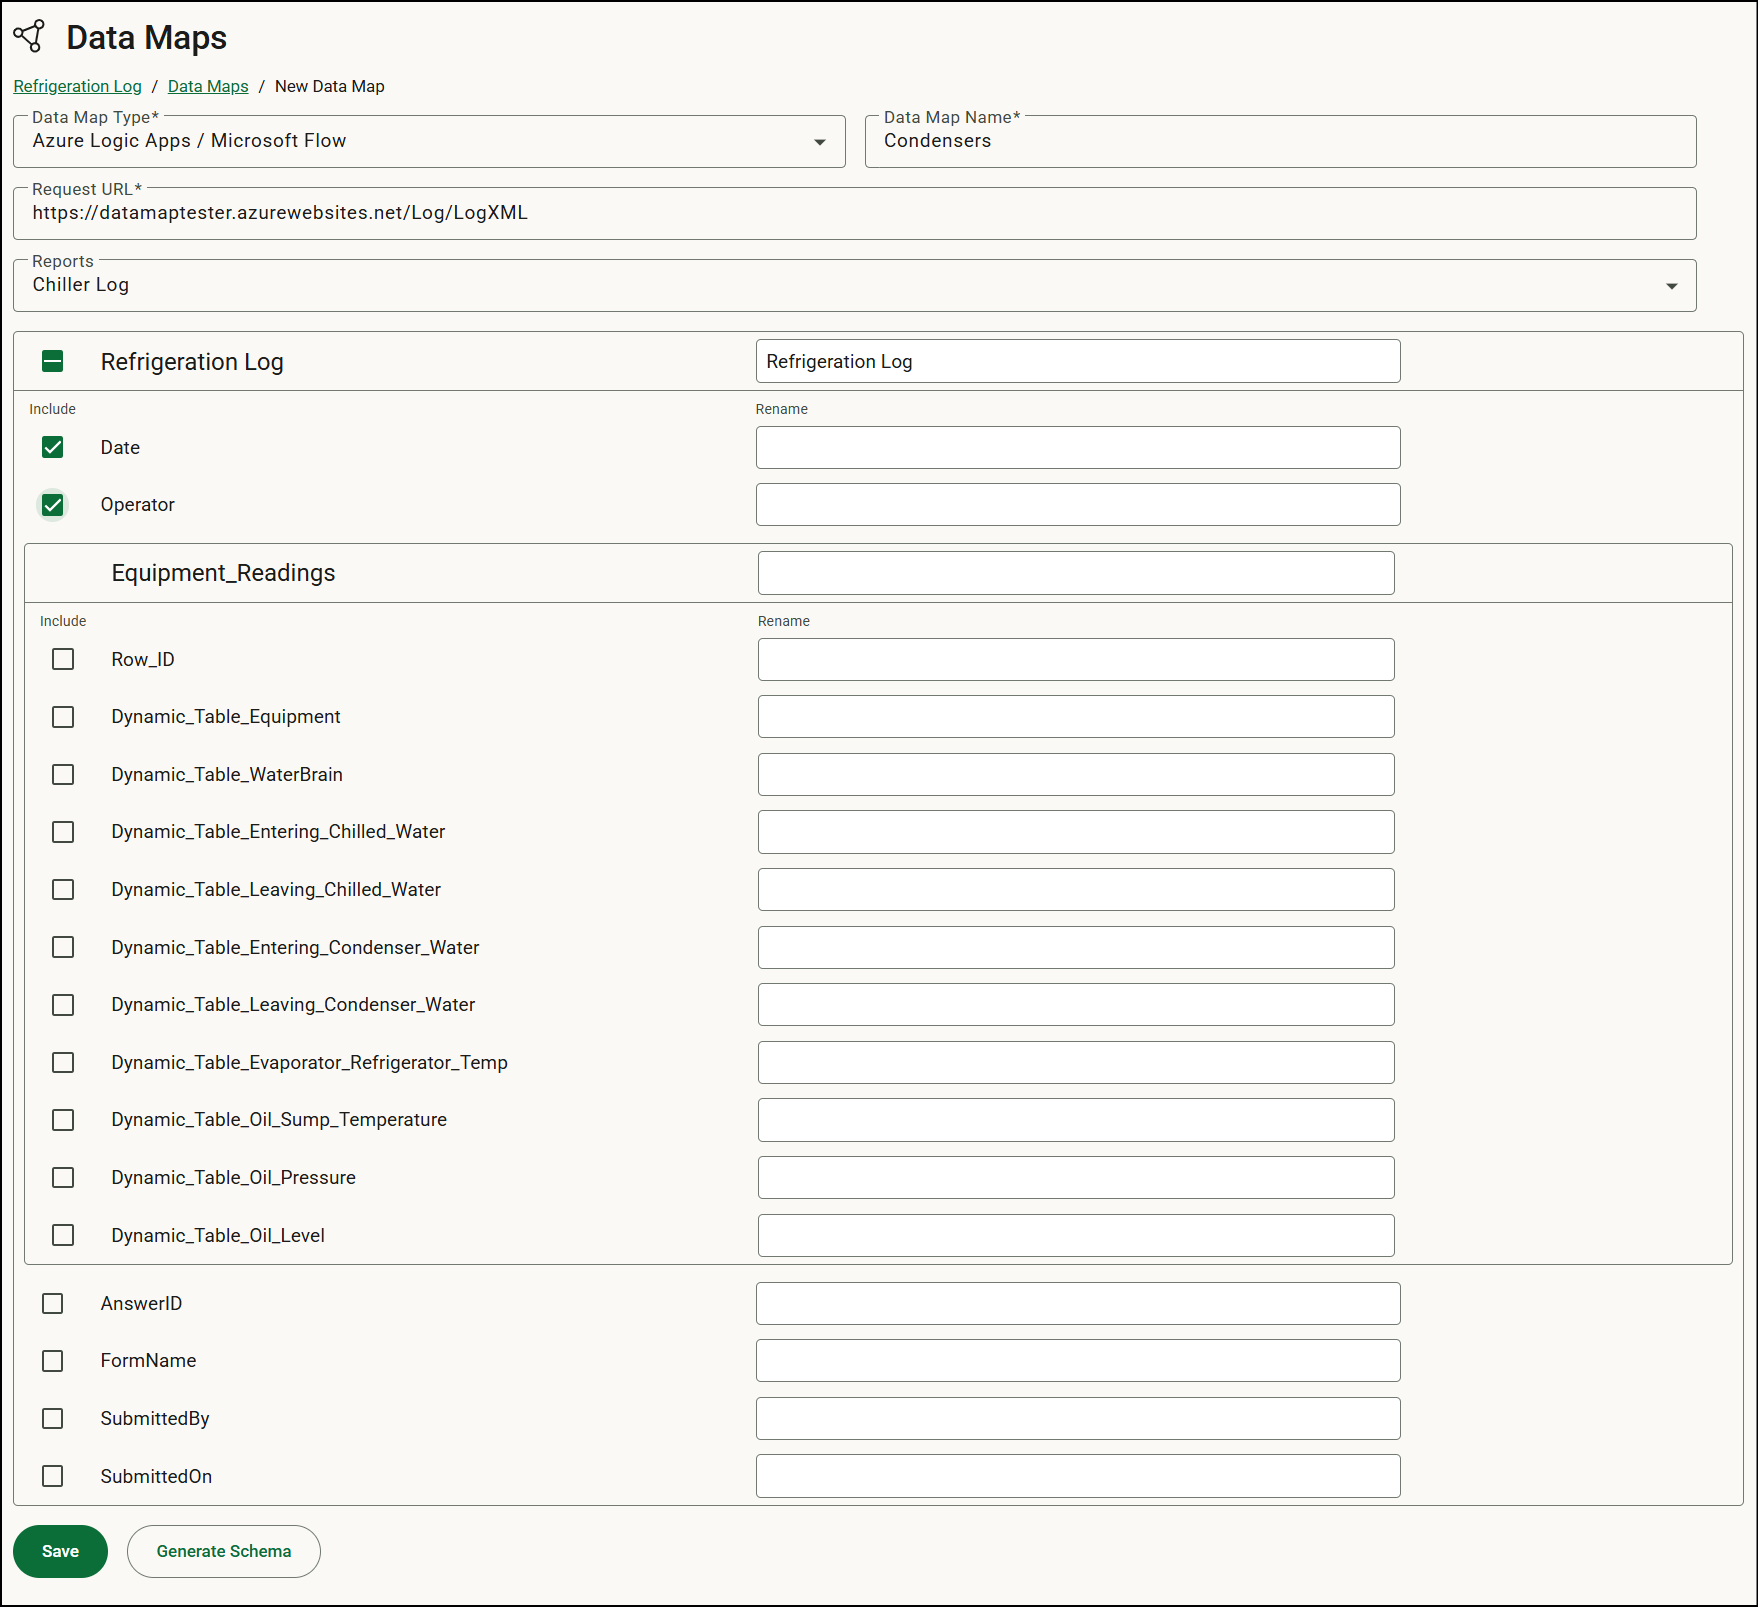The image size is (1758, 1607).
Task: Expand the Reports dropdown showing Chiller Log
Action: pos(1671,285)
